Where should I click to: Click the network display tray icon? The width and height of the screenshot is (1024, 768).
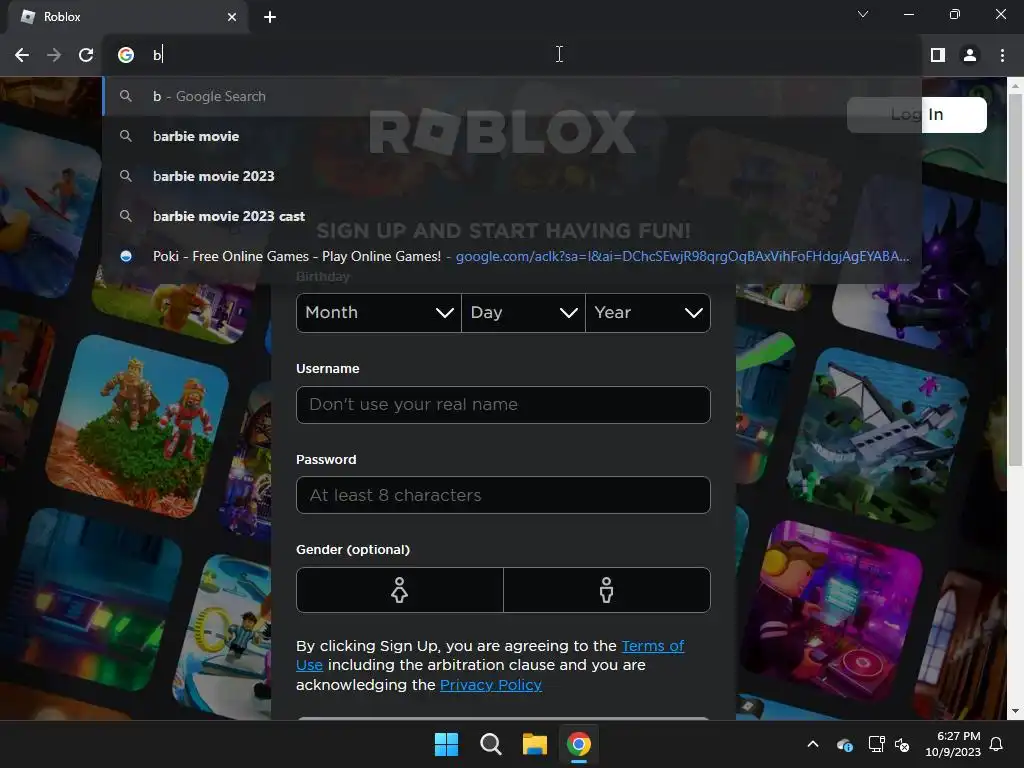[x=876, y=744]
